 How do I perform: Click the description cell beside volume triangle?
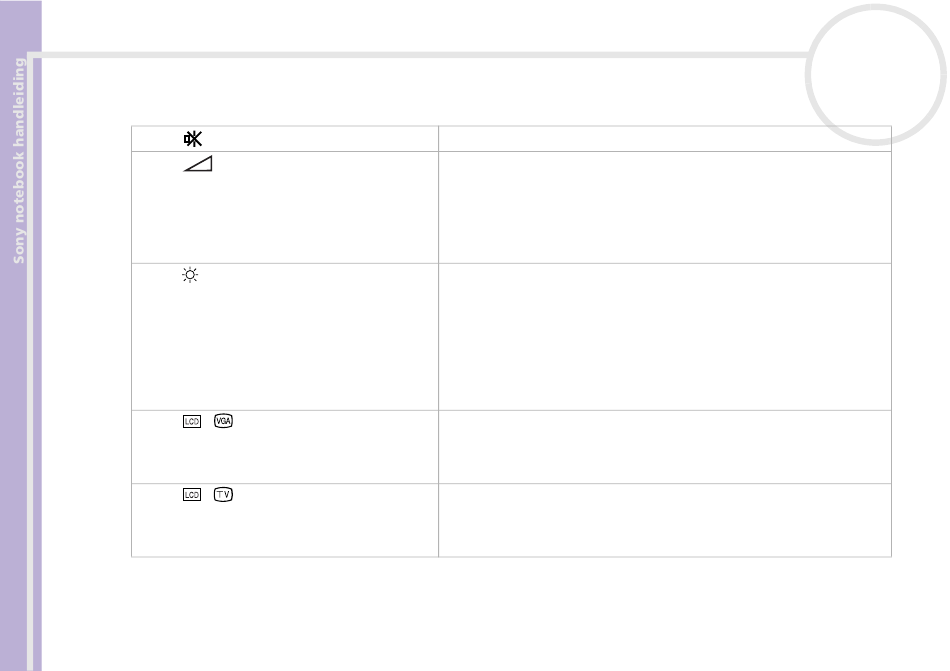665,207
